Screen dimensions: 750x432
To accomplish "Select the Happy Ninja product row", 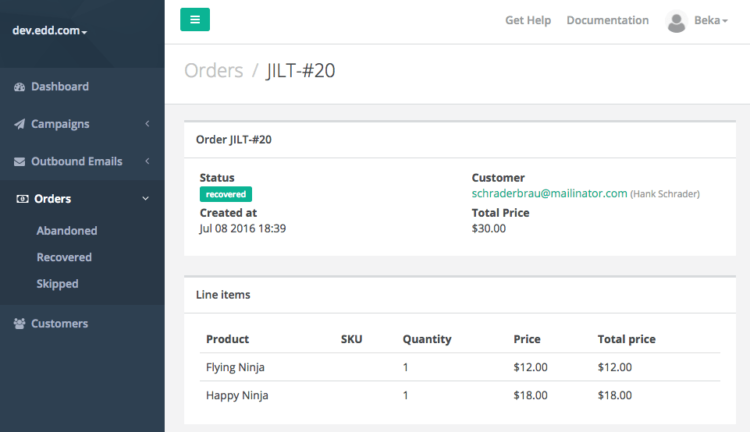I will coord(460,395).
